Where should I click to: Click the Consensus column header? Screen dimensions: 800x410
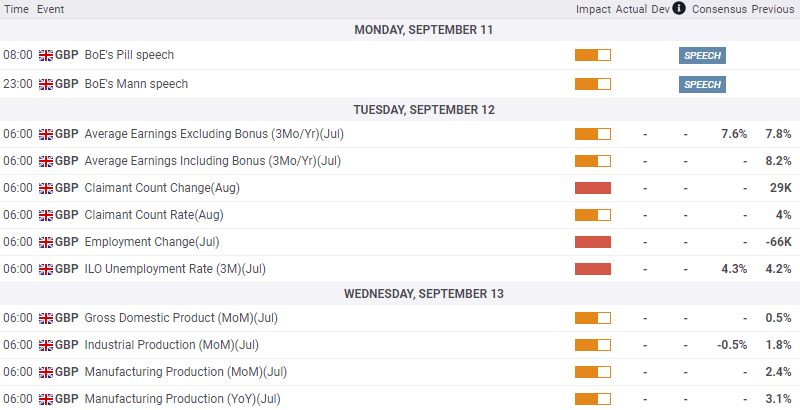[x=720, y=9]
